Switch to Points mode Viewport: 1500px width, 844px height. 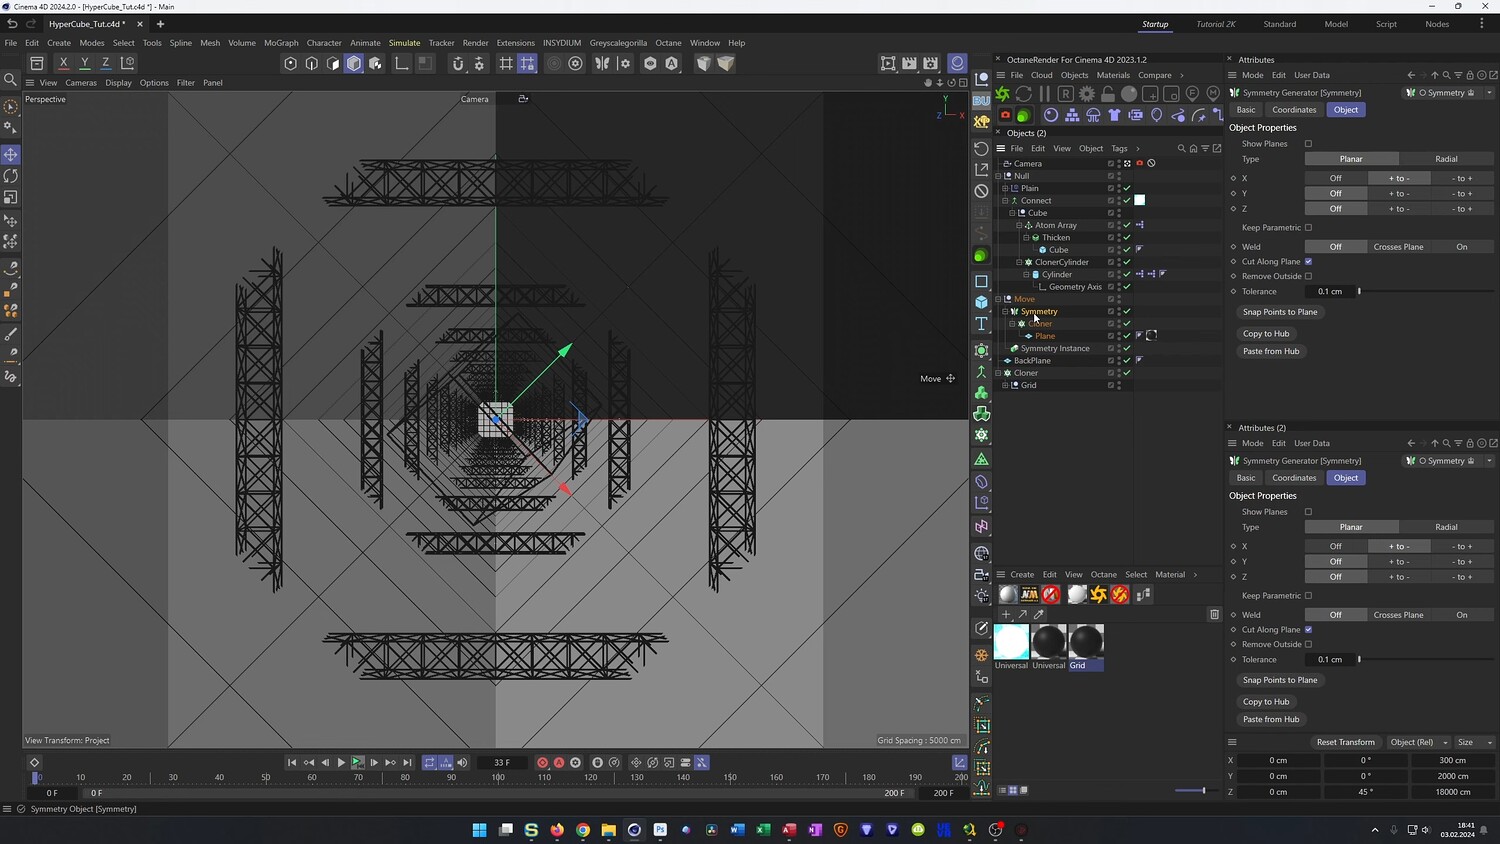coord(291,63)
